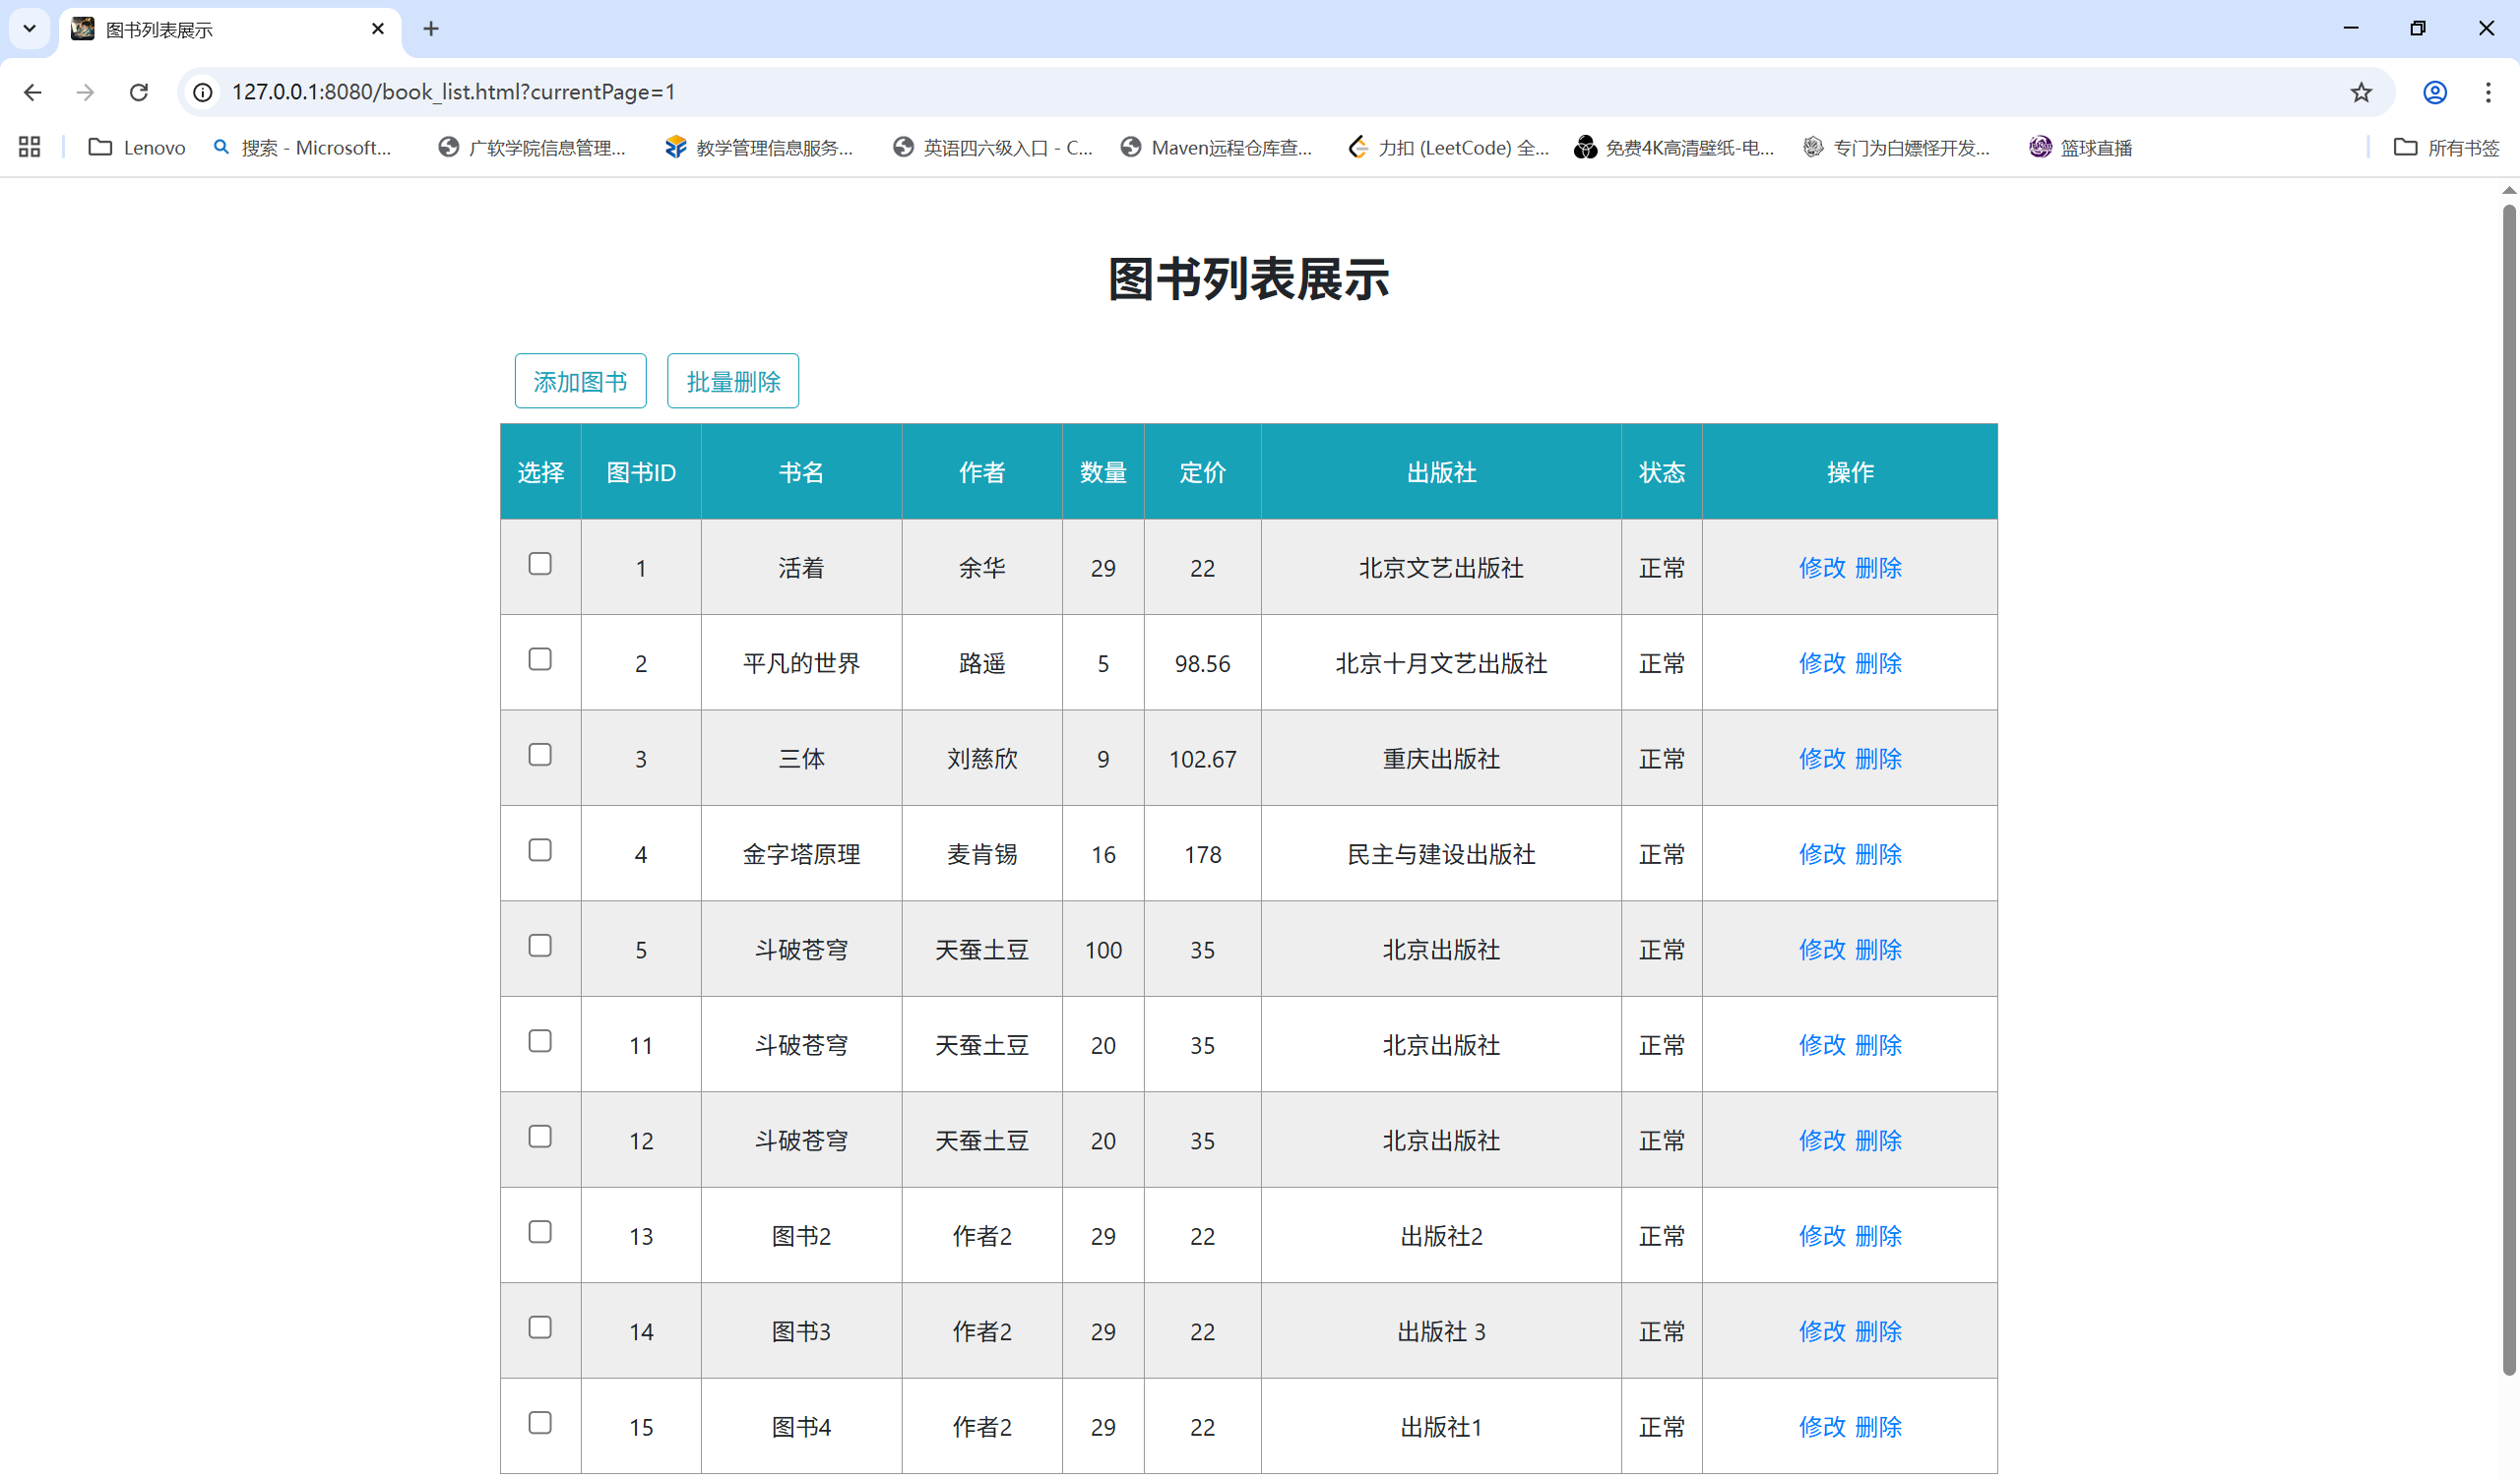Open the 所有书签 bookmarks folder

2446,148
